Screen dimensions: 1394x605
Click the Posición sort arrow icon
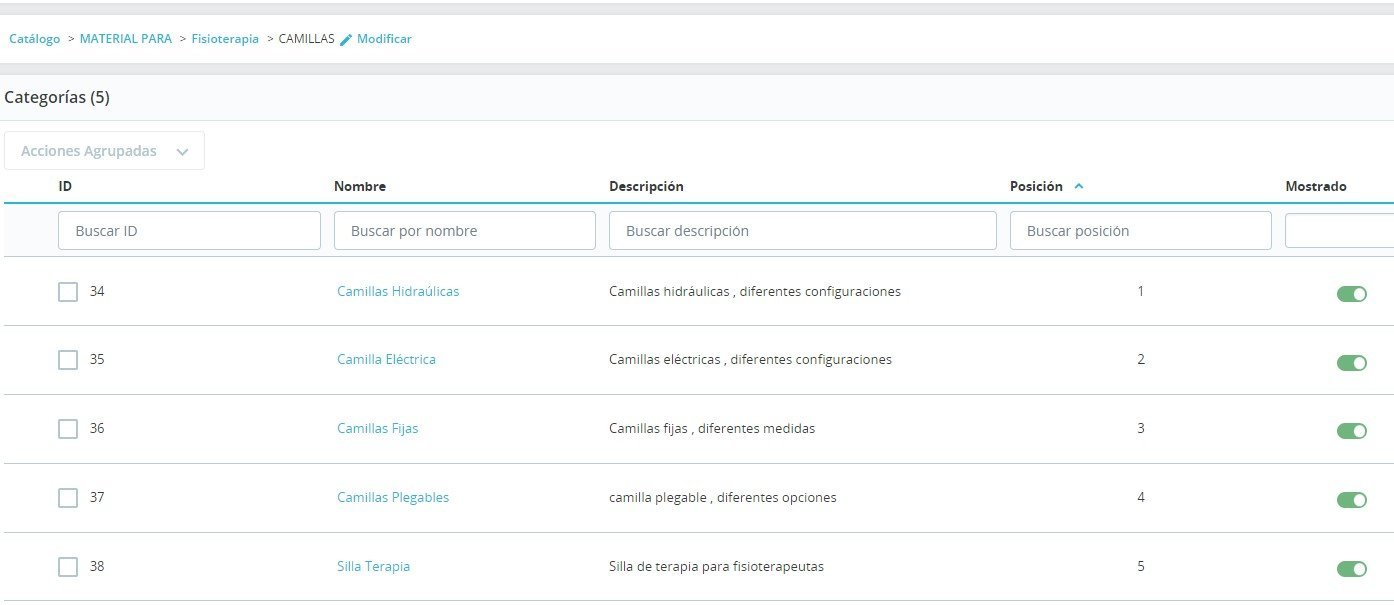pos(1078,187)
